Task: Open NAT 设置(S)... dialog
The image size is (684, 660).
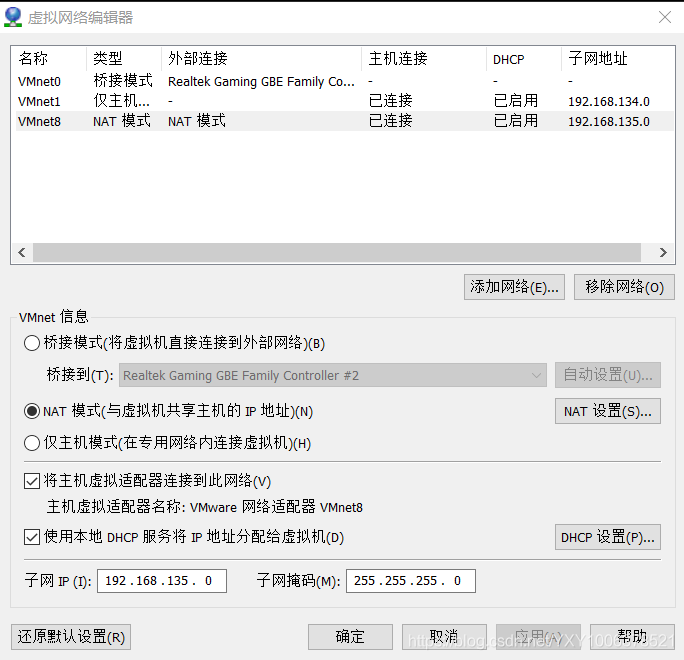Action: pyautogui.click(x=608, y=411)
